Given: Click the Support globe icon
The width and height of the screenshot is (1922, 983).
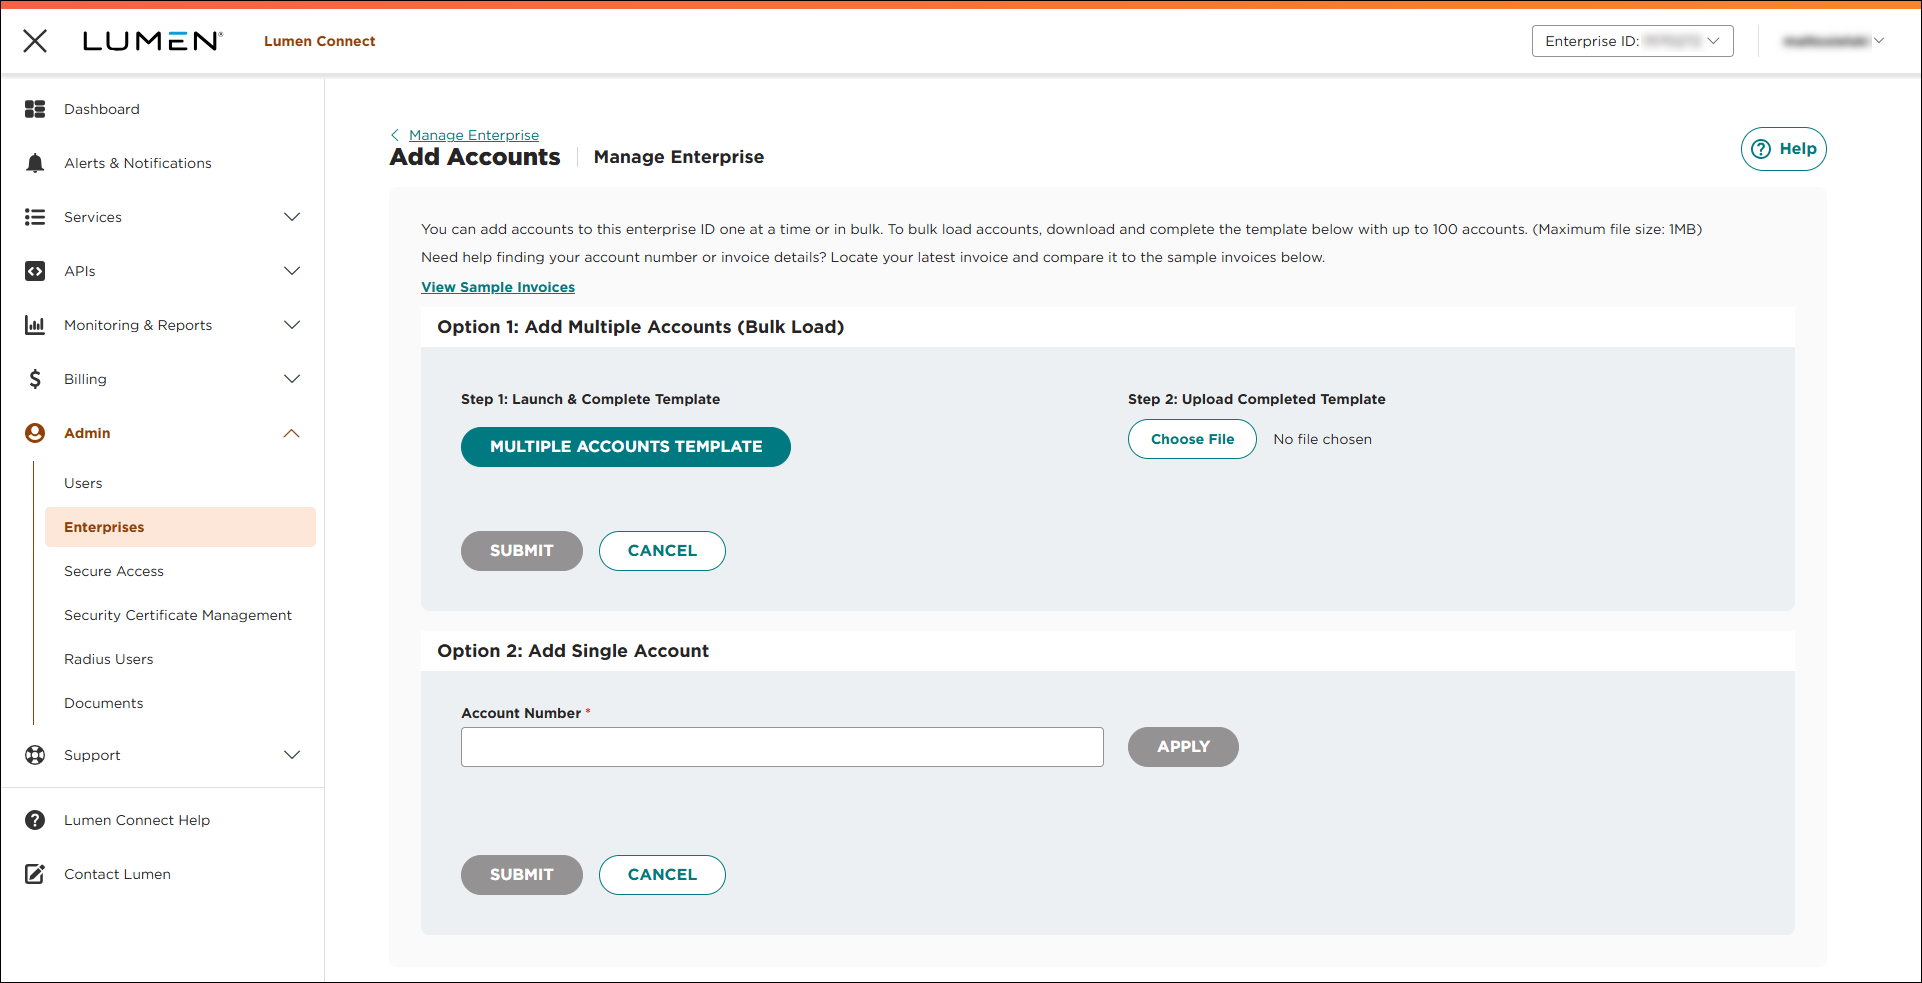Looking at the screenshot, I should click(x=35, y=755).
